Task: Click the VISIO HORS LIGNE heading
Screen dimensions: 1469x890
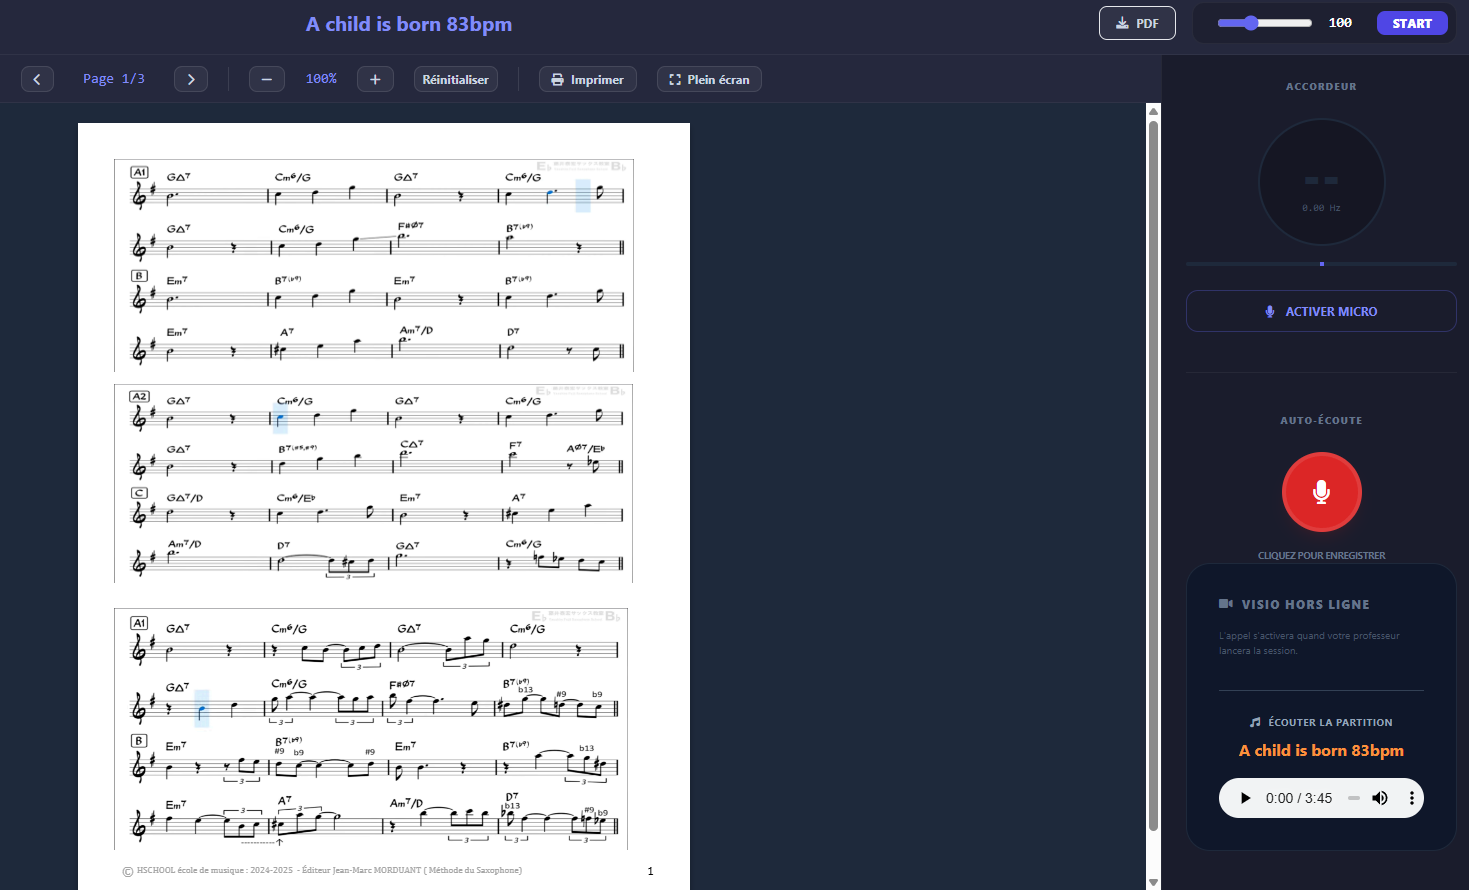Action: click(1306, 604)
